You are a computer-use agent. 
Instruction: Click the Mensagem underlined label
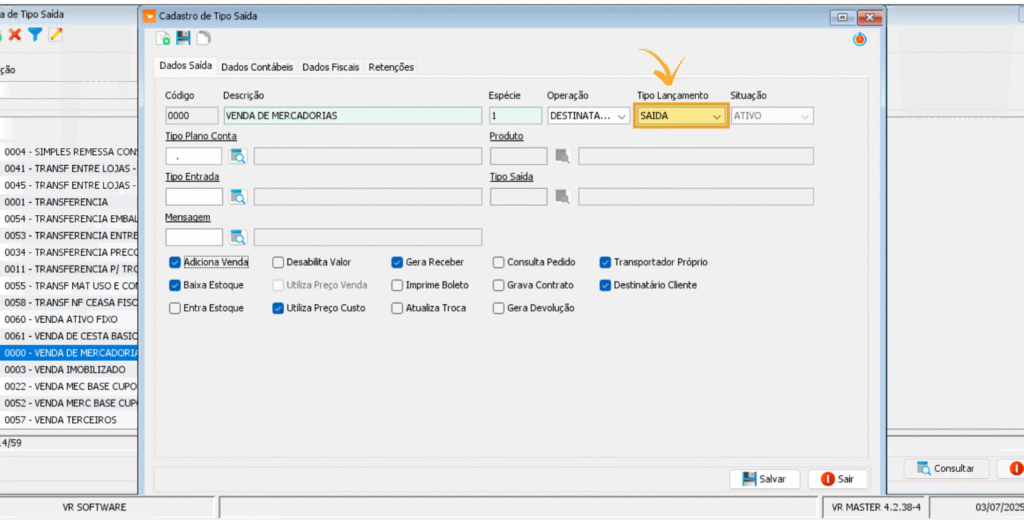(187, 217)
